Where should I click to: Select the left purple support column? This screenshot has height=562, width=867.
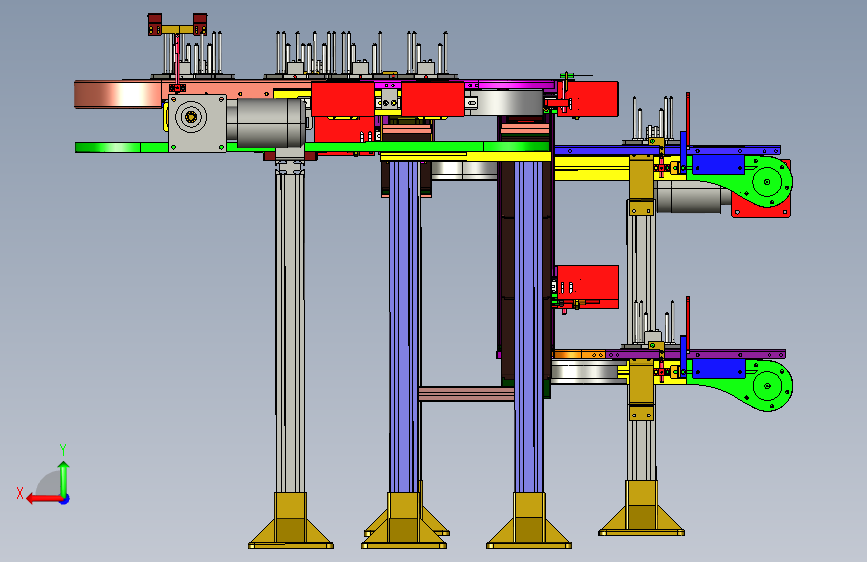(x=404, y=326)
